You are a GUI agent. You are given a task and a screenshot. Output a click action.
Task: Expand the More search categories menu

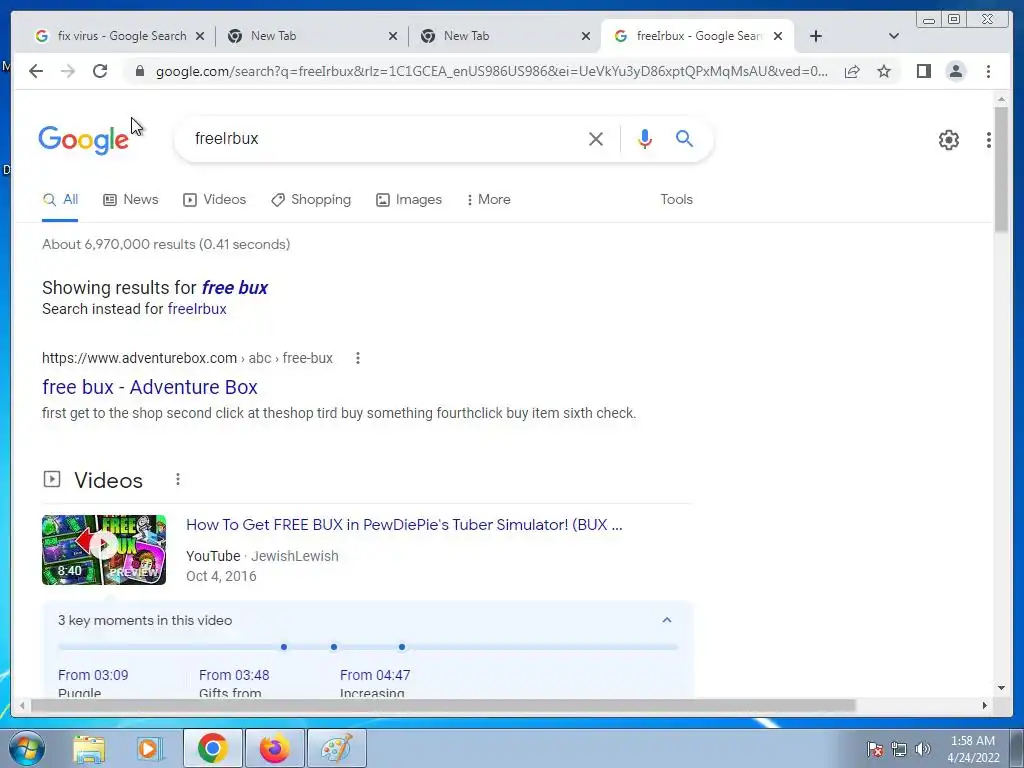point(488,199)
